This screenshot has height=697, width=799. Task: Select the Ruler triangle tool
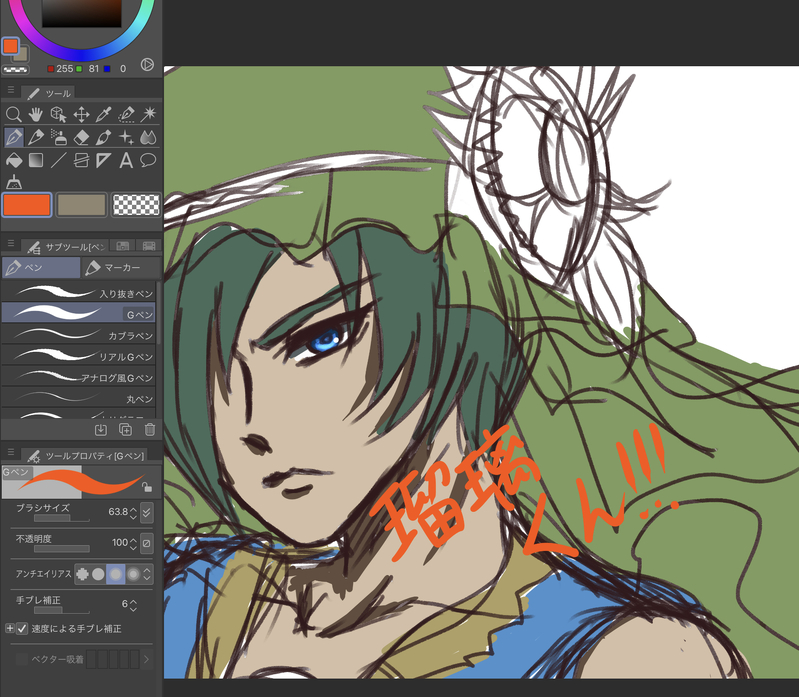(x=104, y=160)
